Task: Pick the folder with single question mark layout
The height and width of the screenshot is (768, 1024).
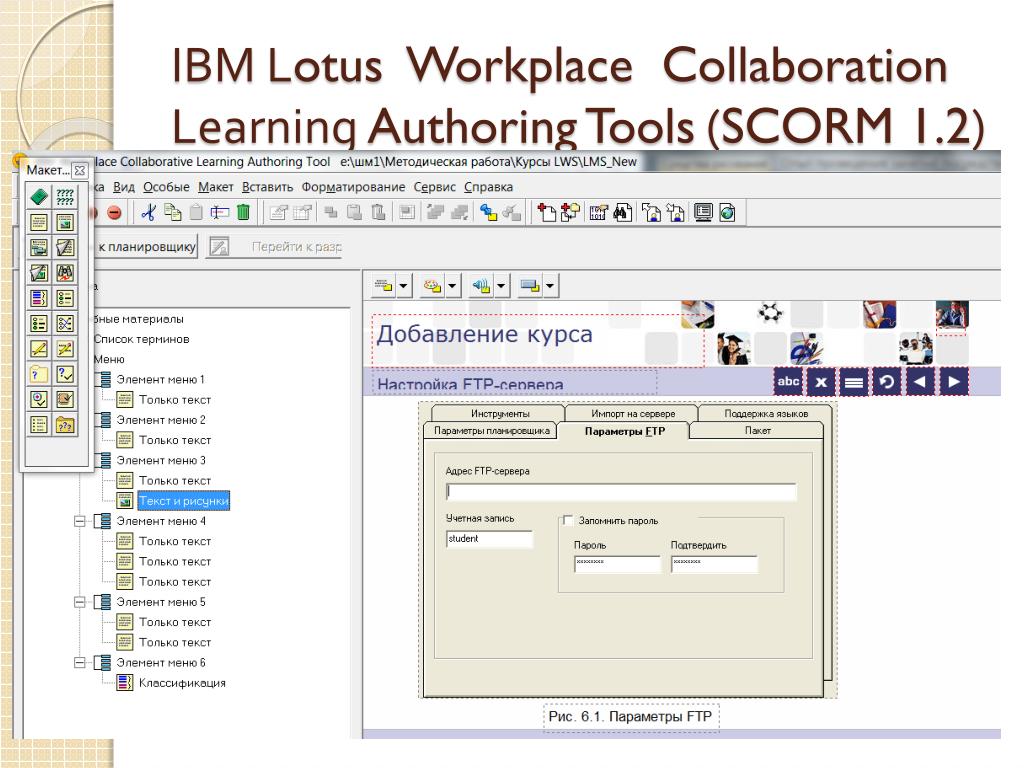Action: coord(39,374)
